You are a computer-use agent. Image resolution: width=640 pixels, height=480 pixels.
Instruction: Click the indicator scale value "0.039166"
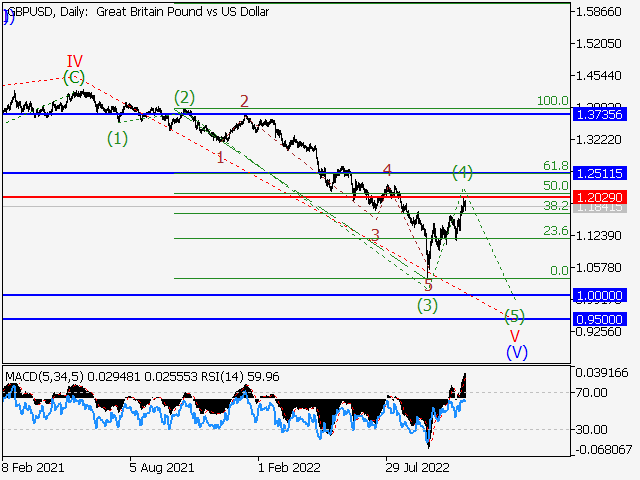(602, 373)
